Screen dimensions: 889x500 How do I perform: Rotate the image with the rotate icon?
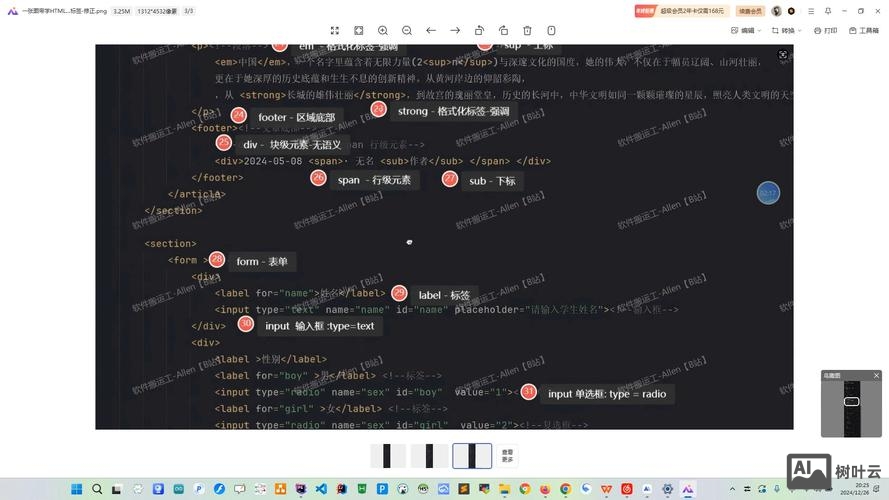479,31
